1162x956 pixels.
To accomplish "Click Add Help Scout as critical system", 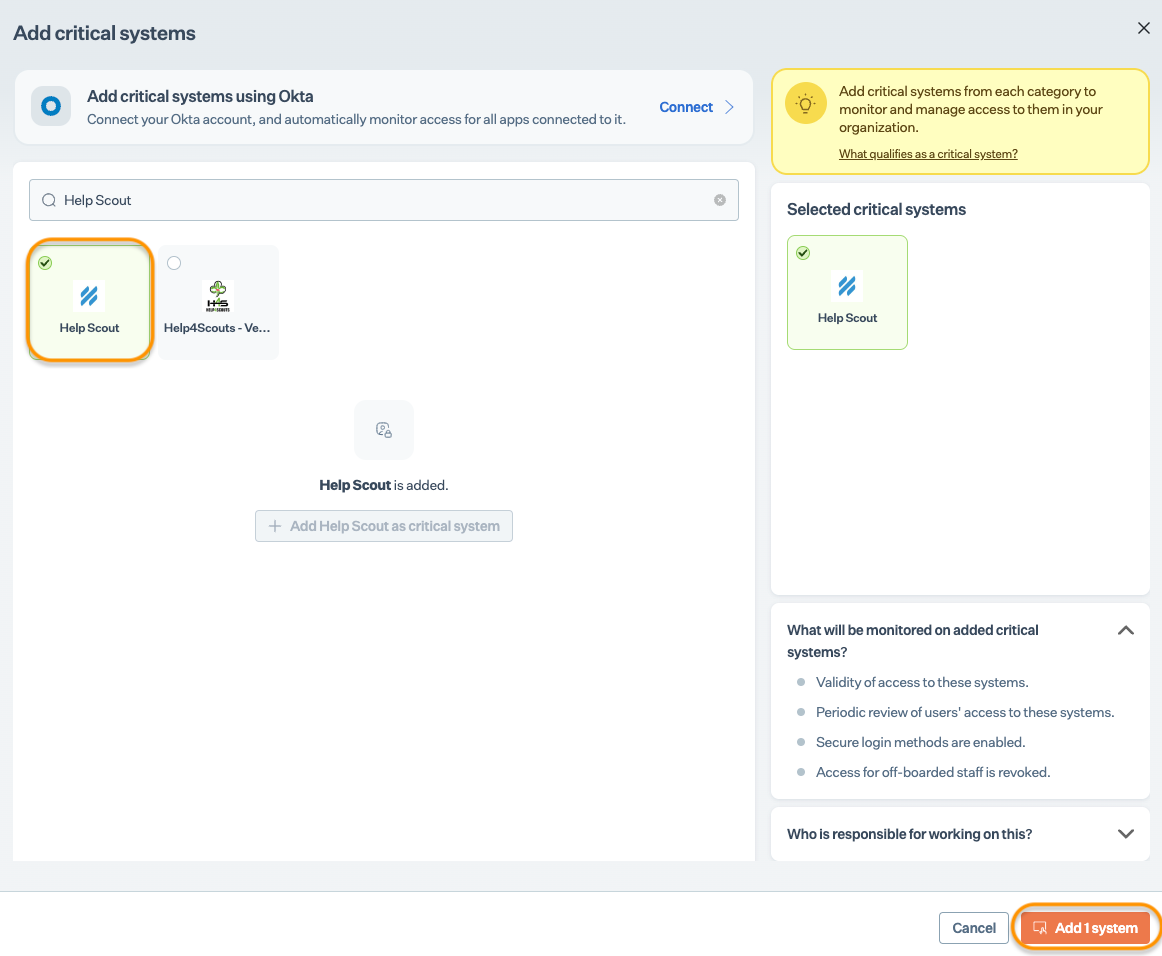I will 384,526.
